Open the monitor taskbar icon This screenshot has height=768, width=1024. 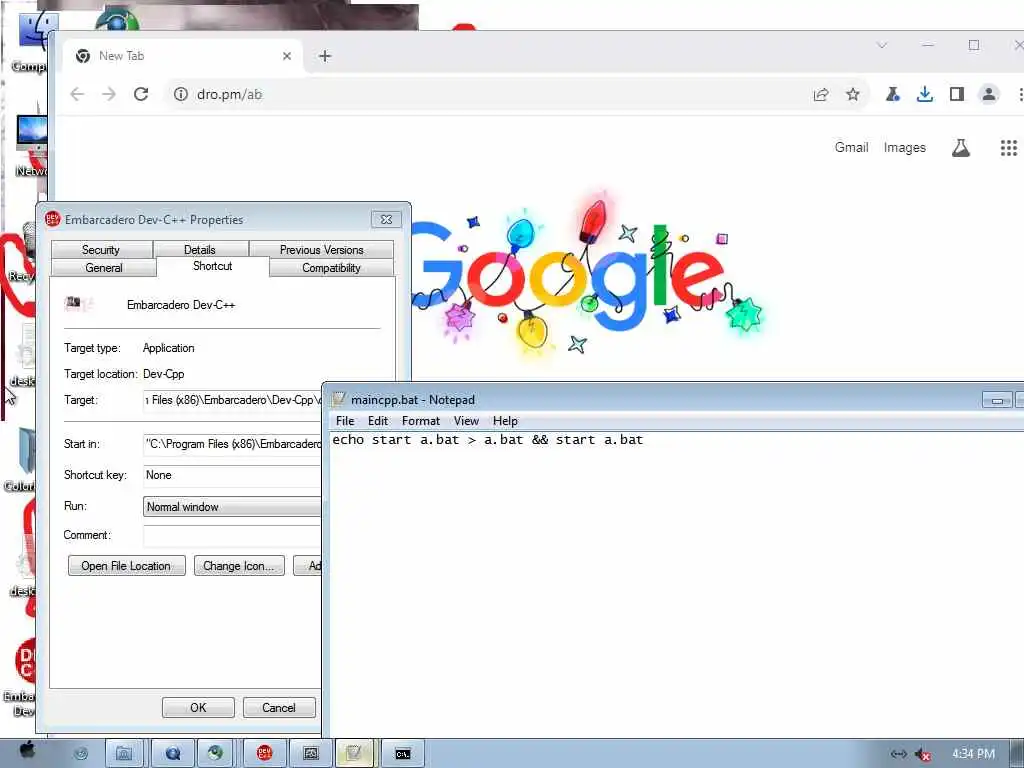pos(311,754)
